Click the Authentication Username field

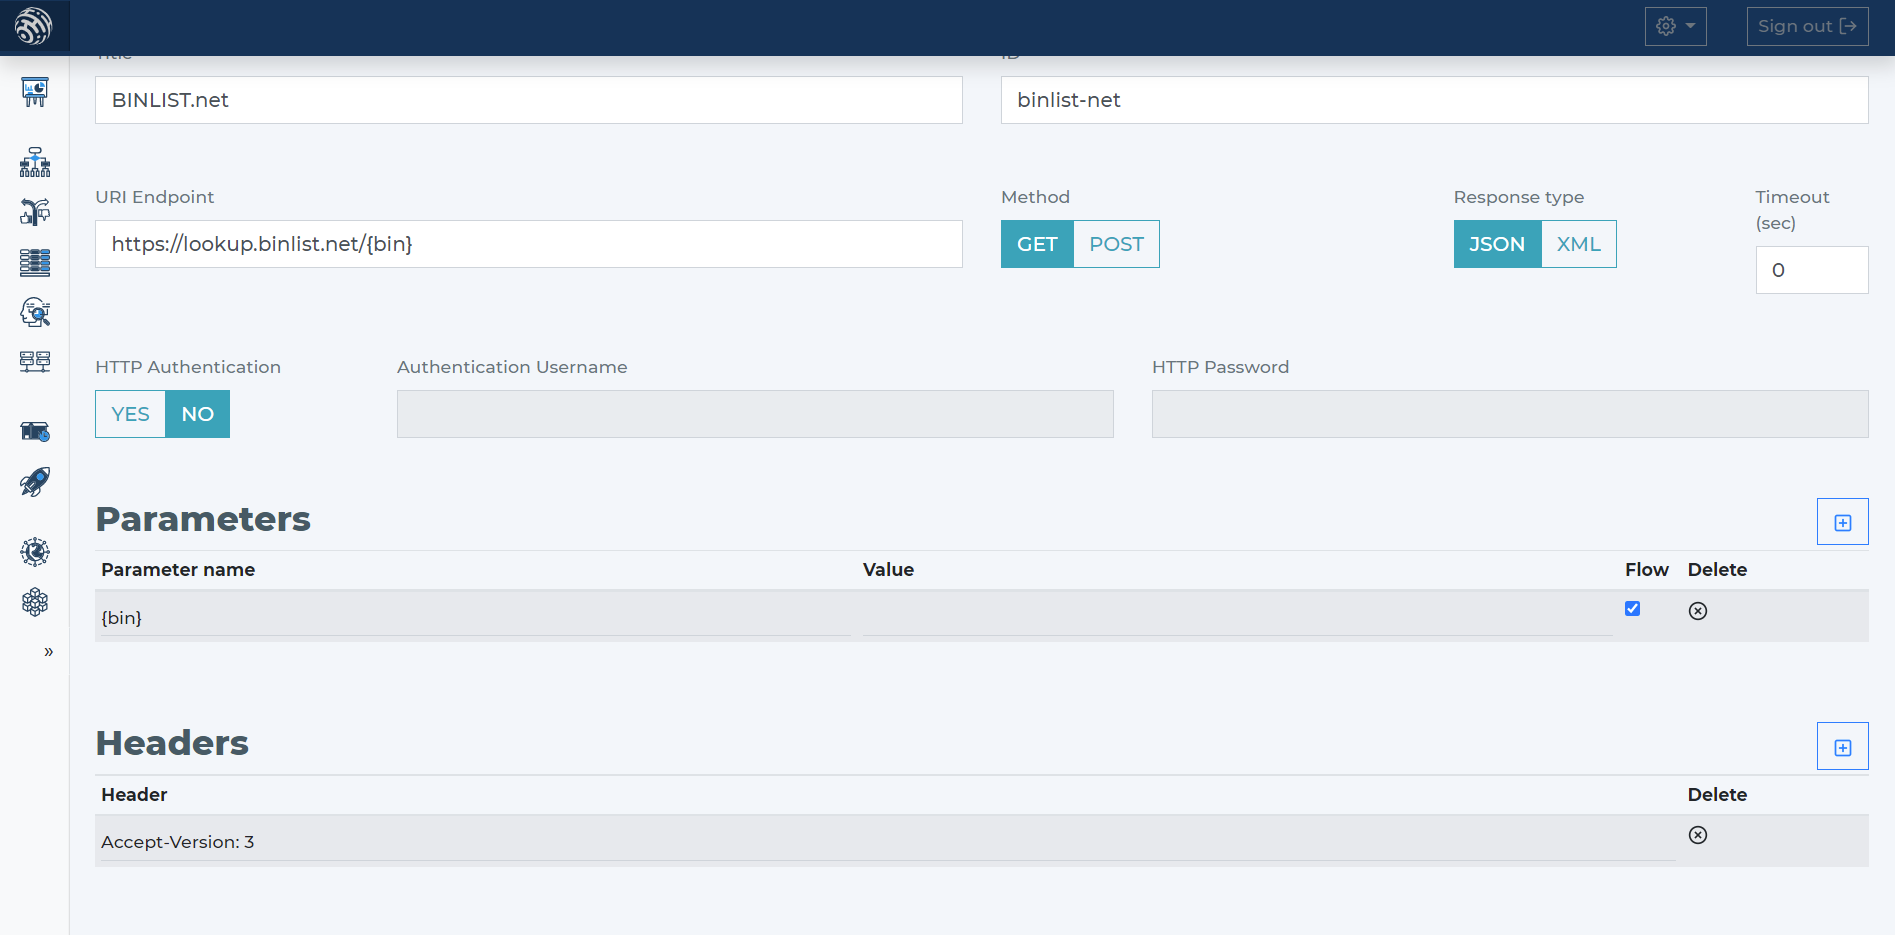click(755, 414)
